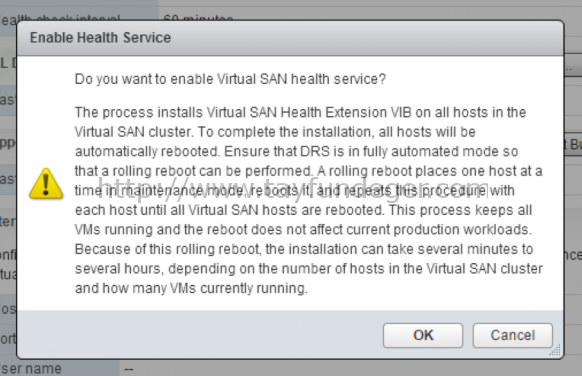Click the tayfundeger.com watermark URL
The image size is (582, 376).
[x=293, y=188]
